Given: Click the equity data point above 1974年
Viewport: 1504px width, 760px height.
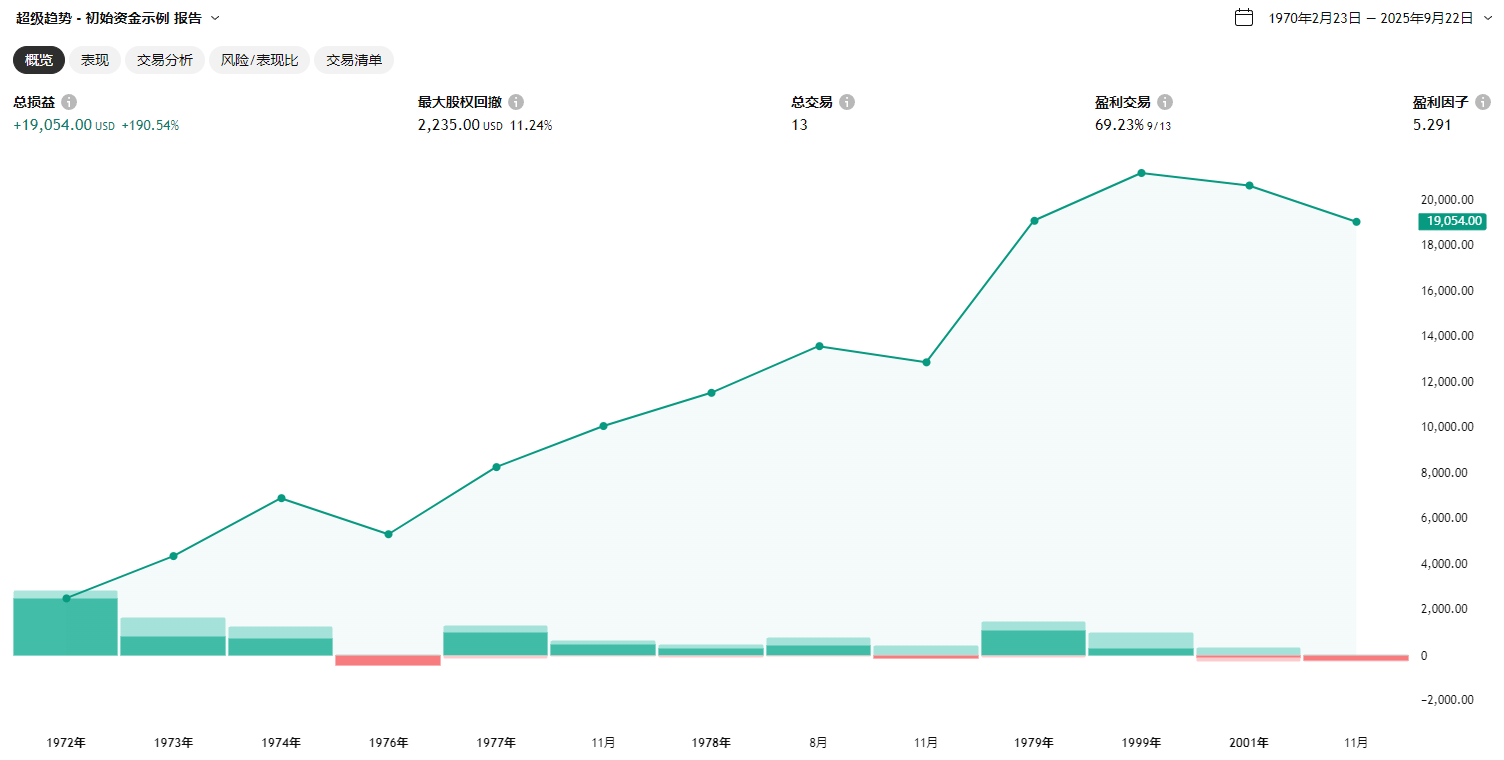Looking at the screenshot, I should [x=281, y=498].
